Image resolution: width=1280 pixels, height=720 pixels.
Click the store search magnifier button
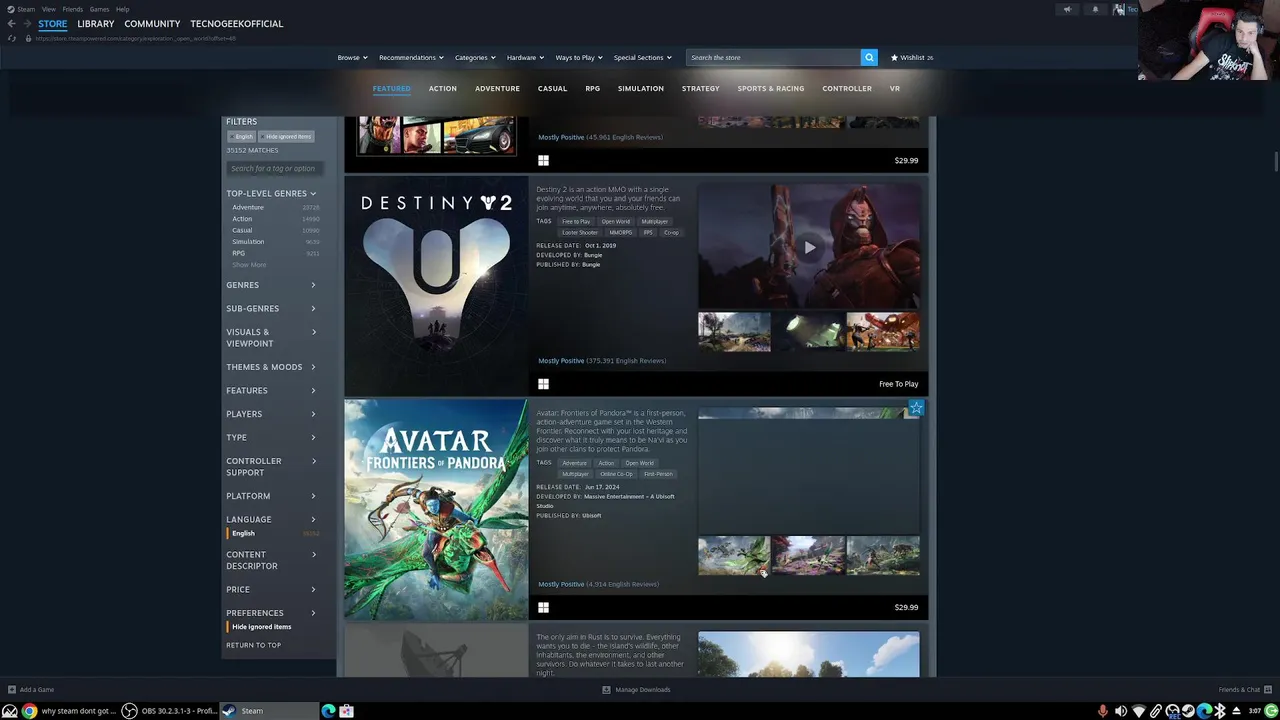point(869,57)
